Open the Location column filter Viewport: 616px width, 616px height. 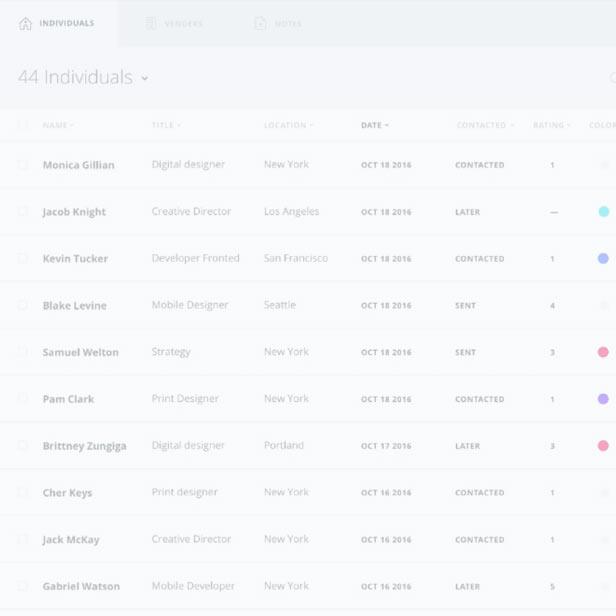pos(288,125)
